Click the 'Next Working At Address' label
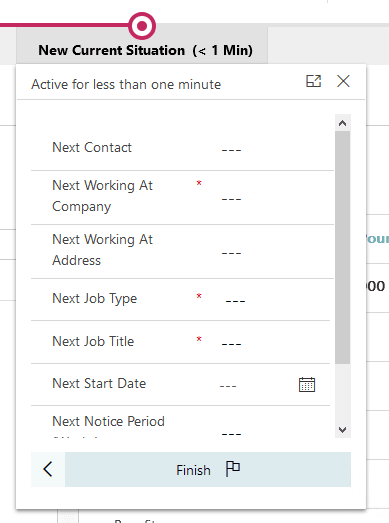The width and height of the screenshot is (389, 523). click(x=102, y=250)
